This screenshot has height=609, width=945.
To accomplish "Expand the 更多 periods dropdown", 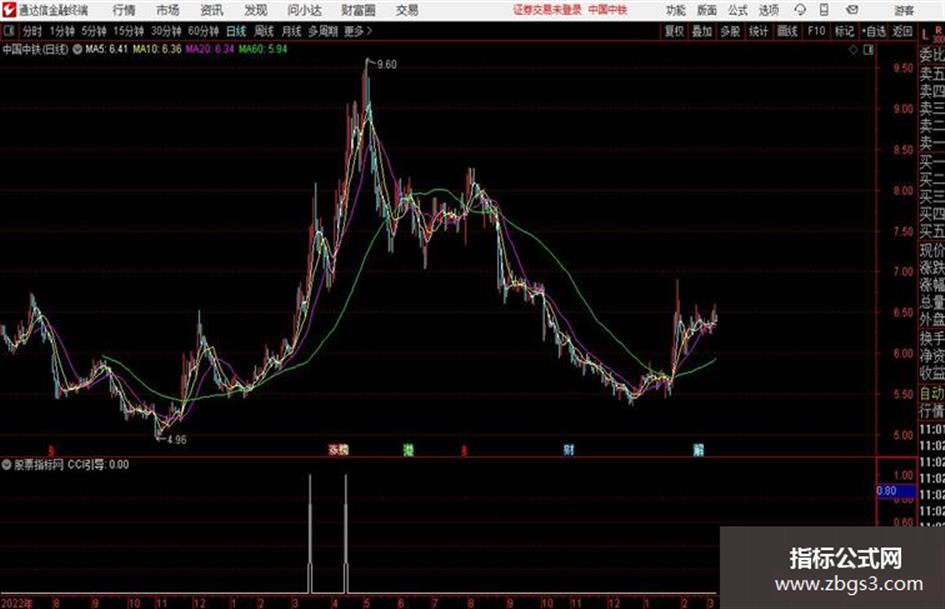I will point(358,31).
